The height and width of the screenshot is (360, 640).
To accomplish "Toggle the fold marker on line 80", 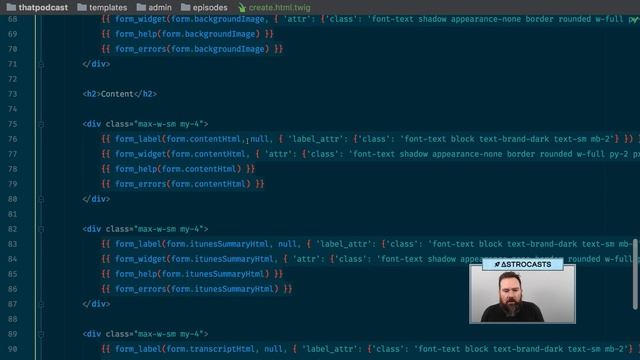I will 41,199.
